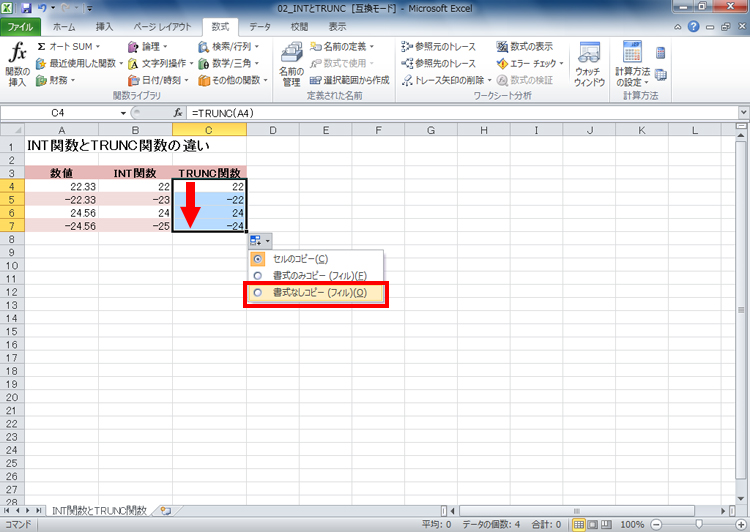Select Fill Without Formatting (書式なしコピー) option

click(316, 292)
